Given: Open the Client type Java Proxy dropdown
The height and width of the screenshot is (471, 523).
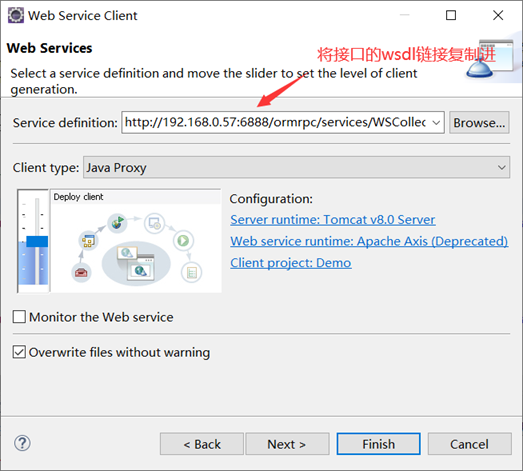Looking at the screenshot, I should (x=296, y=167).
